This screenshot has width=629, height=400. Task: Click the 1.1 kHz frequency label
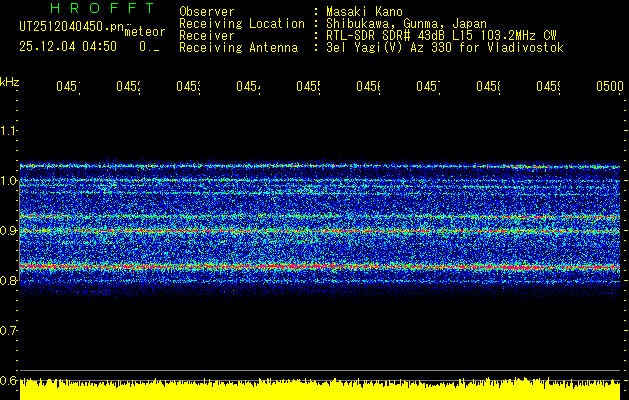(x=8, y=130)
